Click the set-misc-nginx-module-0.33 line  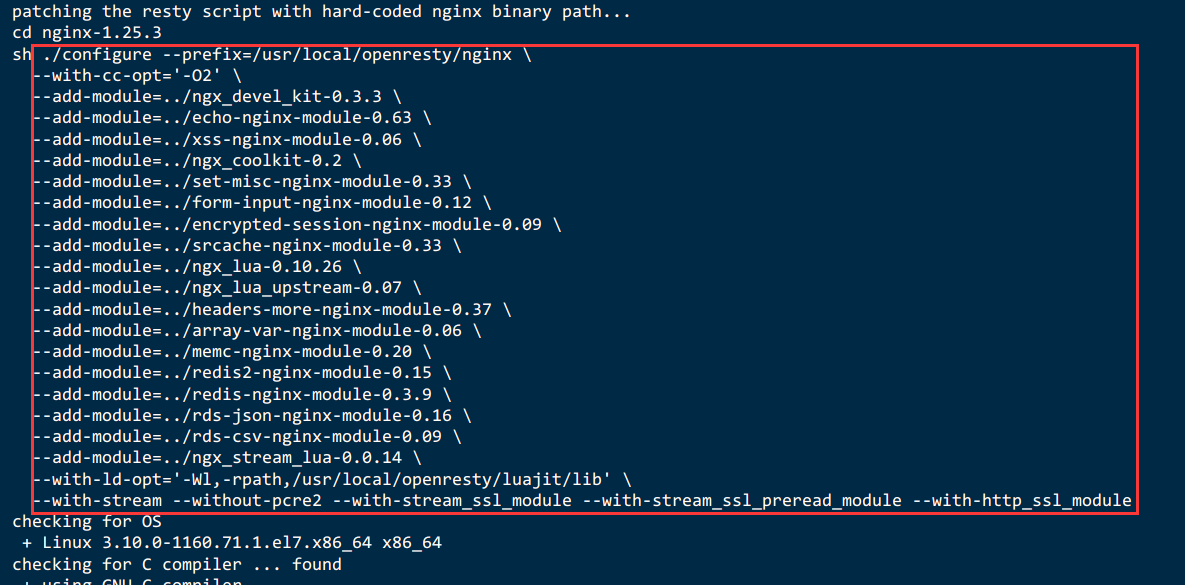(x=253, y=182)
